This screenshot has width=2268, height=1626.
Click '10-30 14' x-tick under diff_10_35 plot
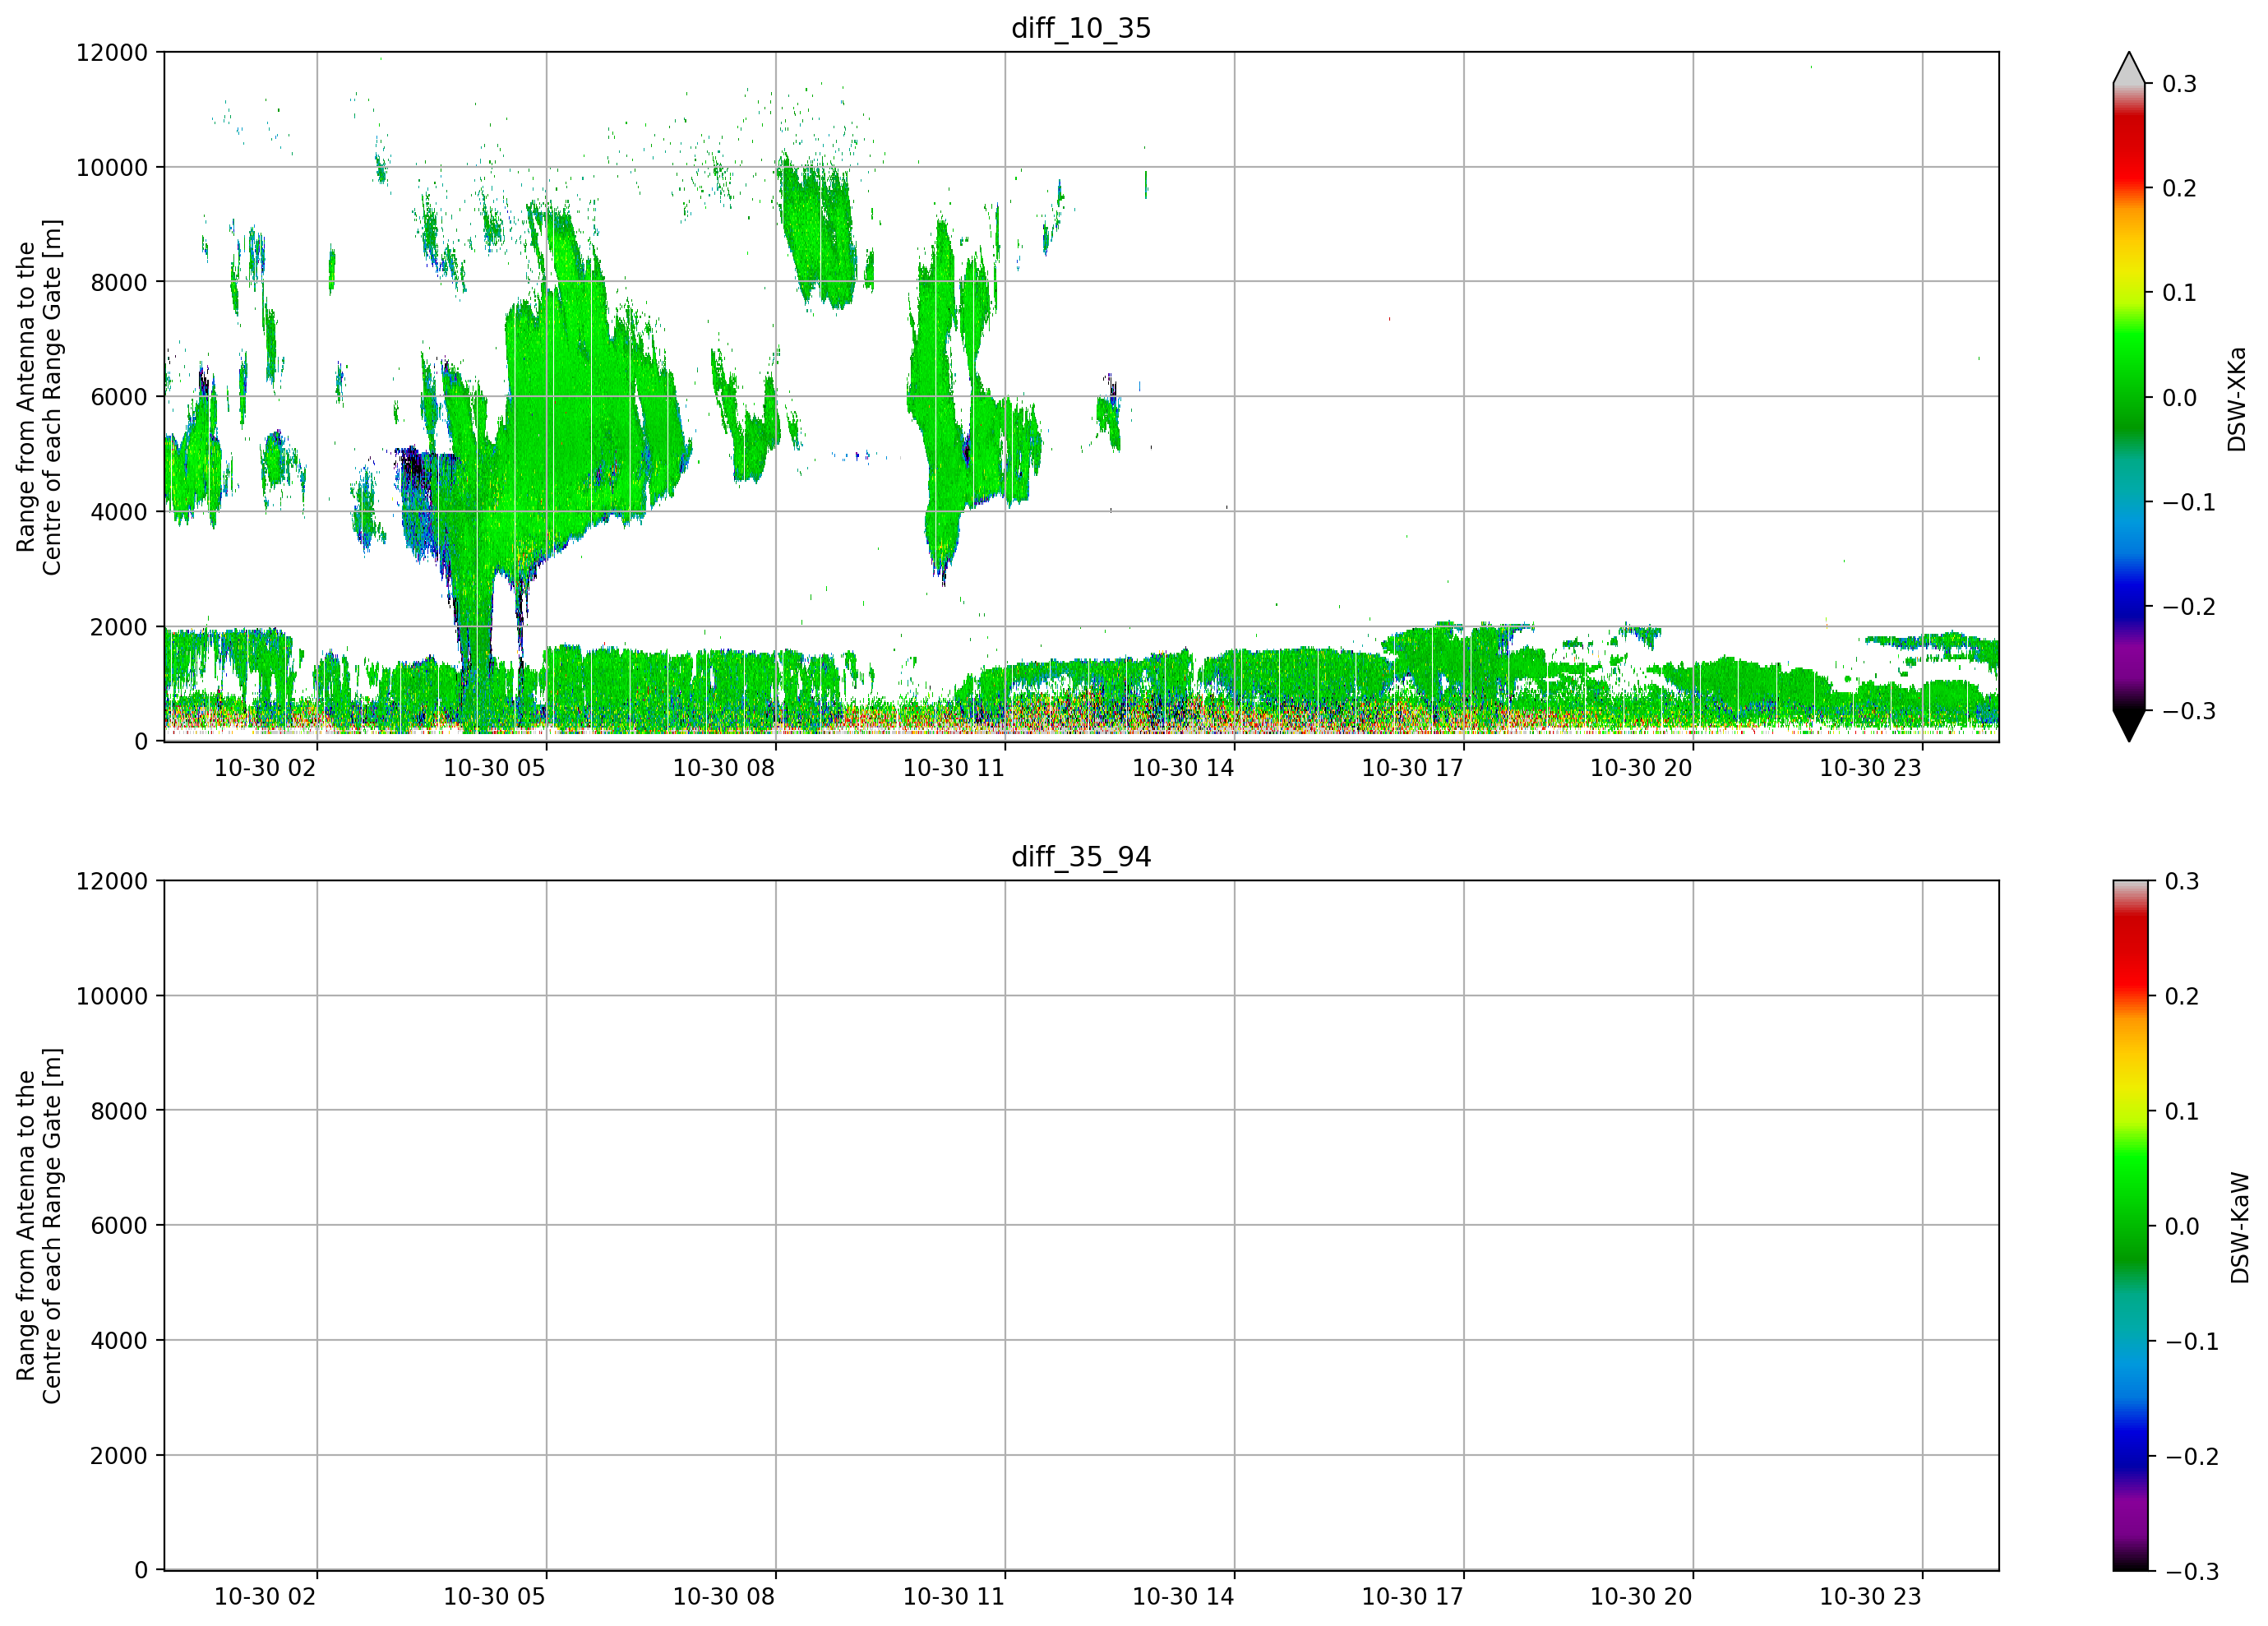tap(1182, 768)
